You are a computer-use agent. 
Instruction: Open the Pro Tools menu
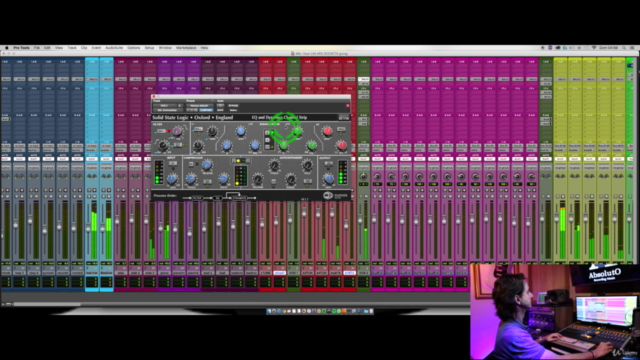[21, 48]
